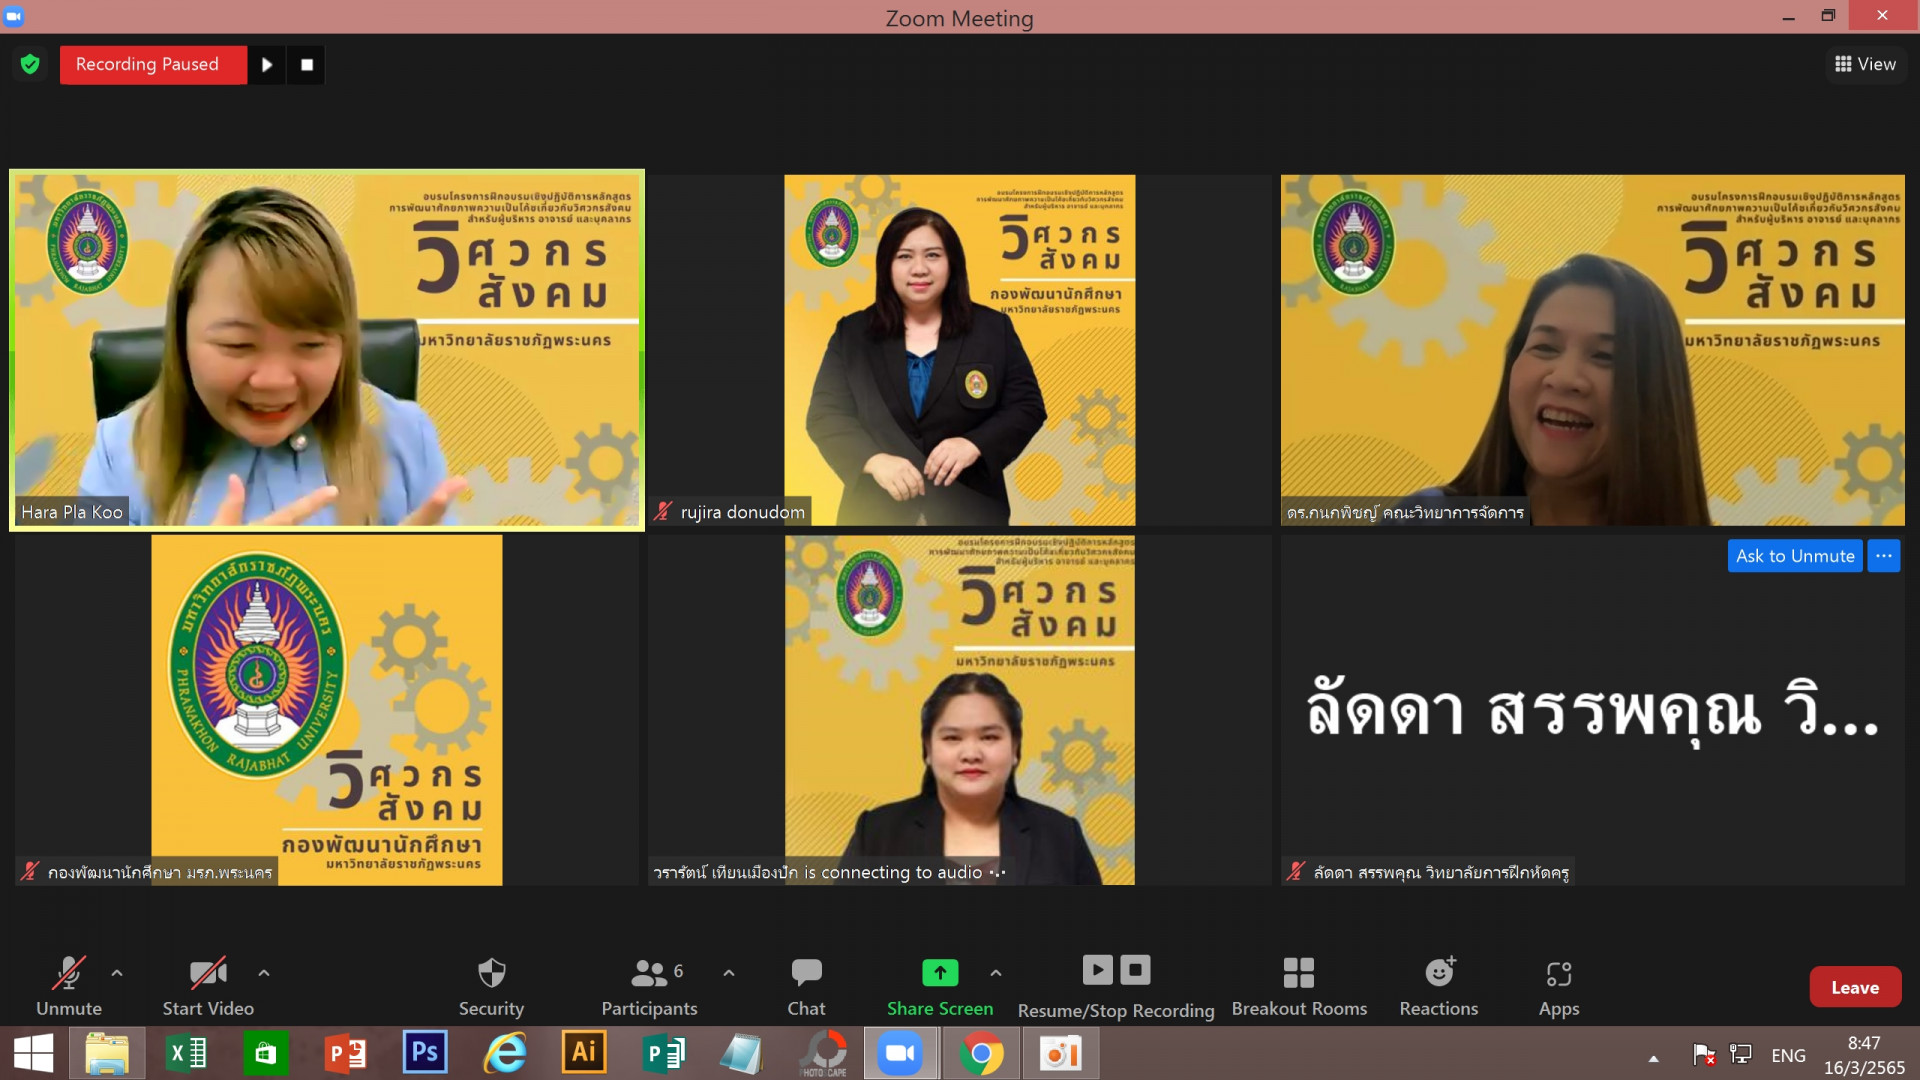The height and width of the screenshot is (1080, 1920).
Task: Select Hara Pla Koo video tile
Action: (x=327, y=350)
